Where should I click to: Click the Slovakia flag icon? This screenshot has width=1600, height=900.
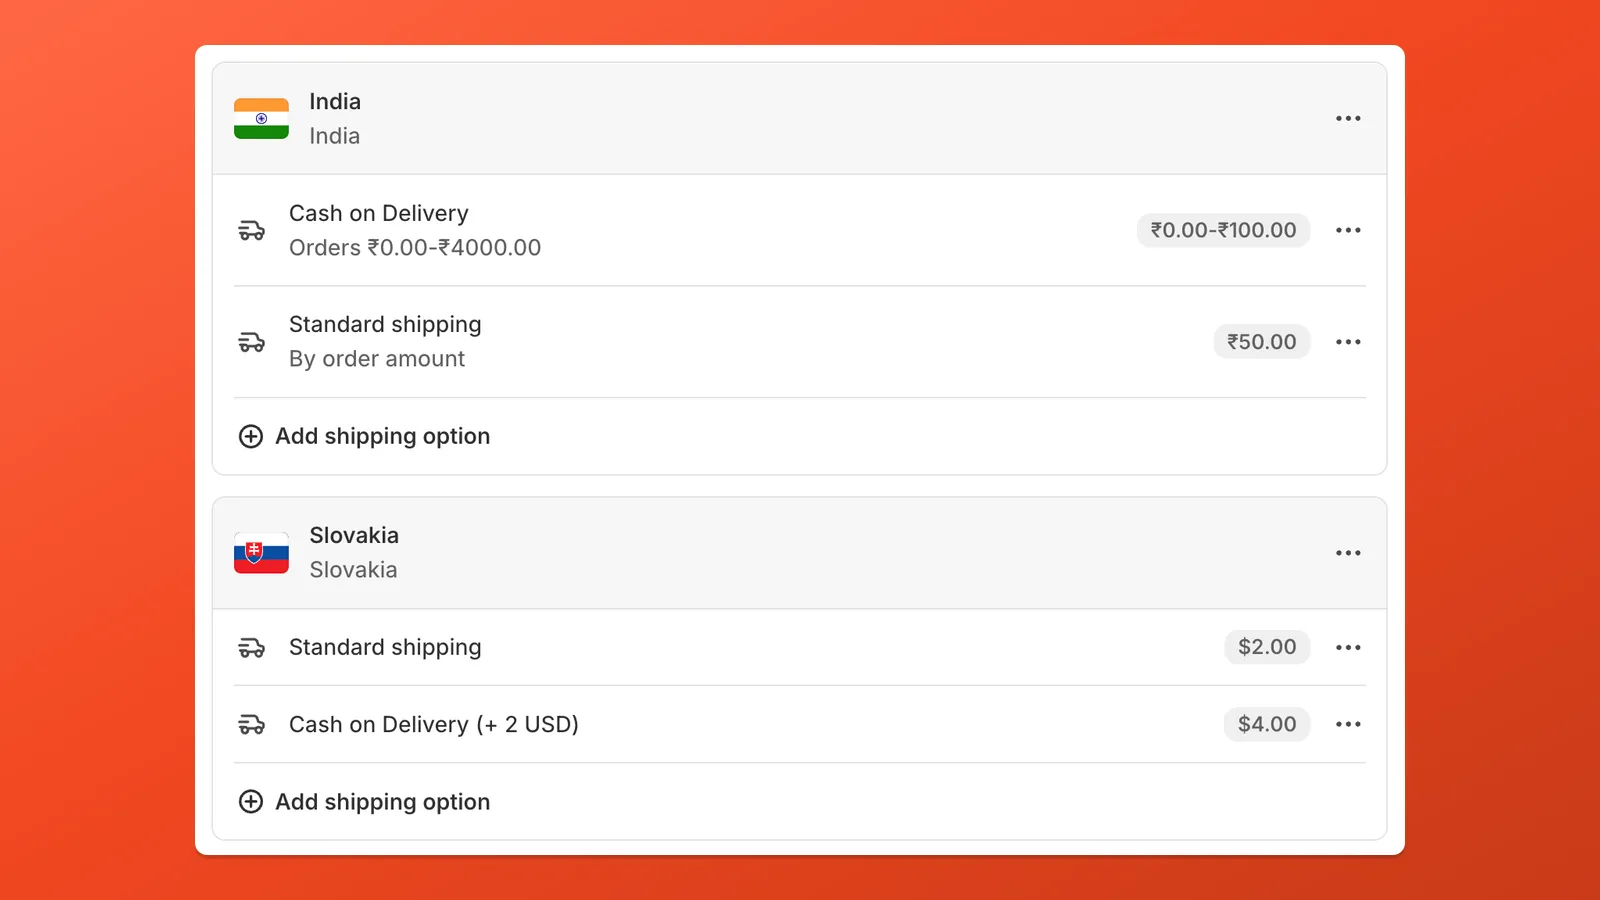[261, 552]
